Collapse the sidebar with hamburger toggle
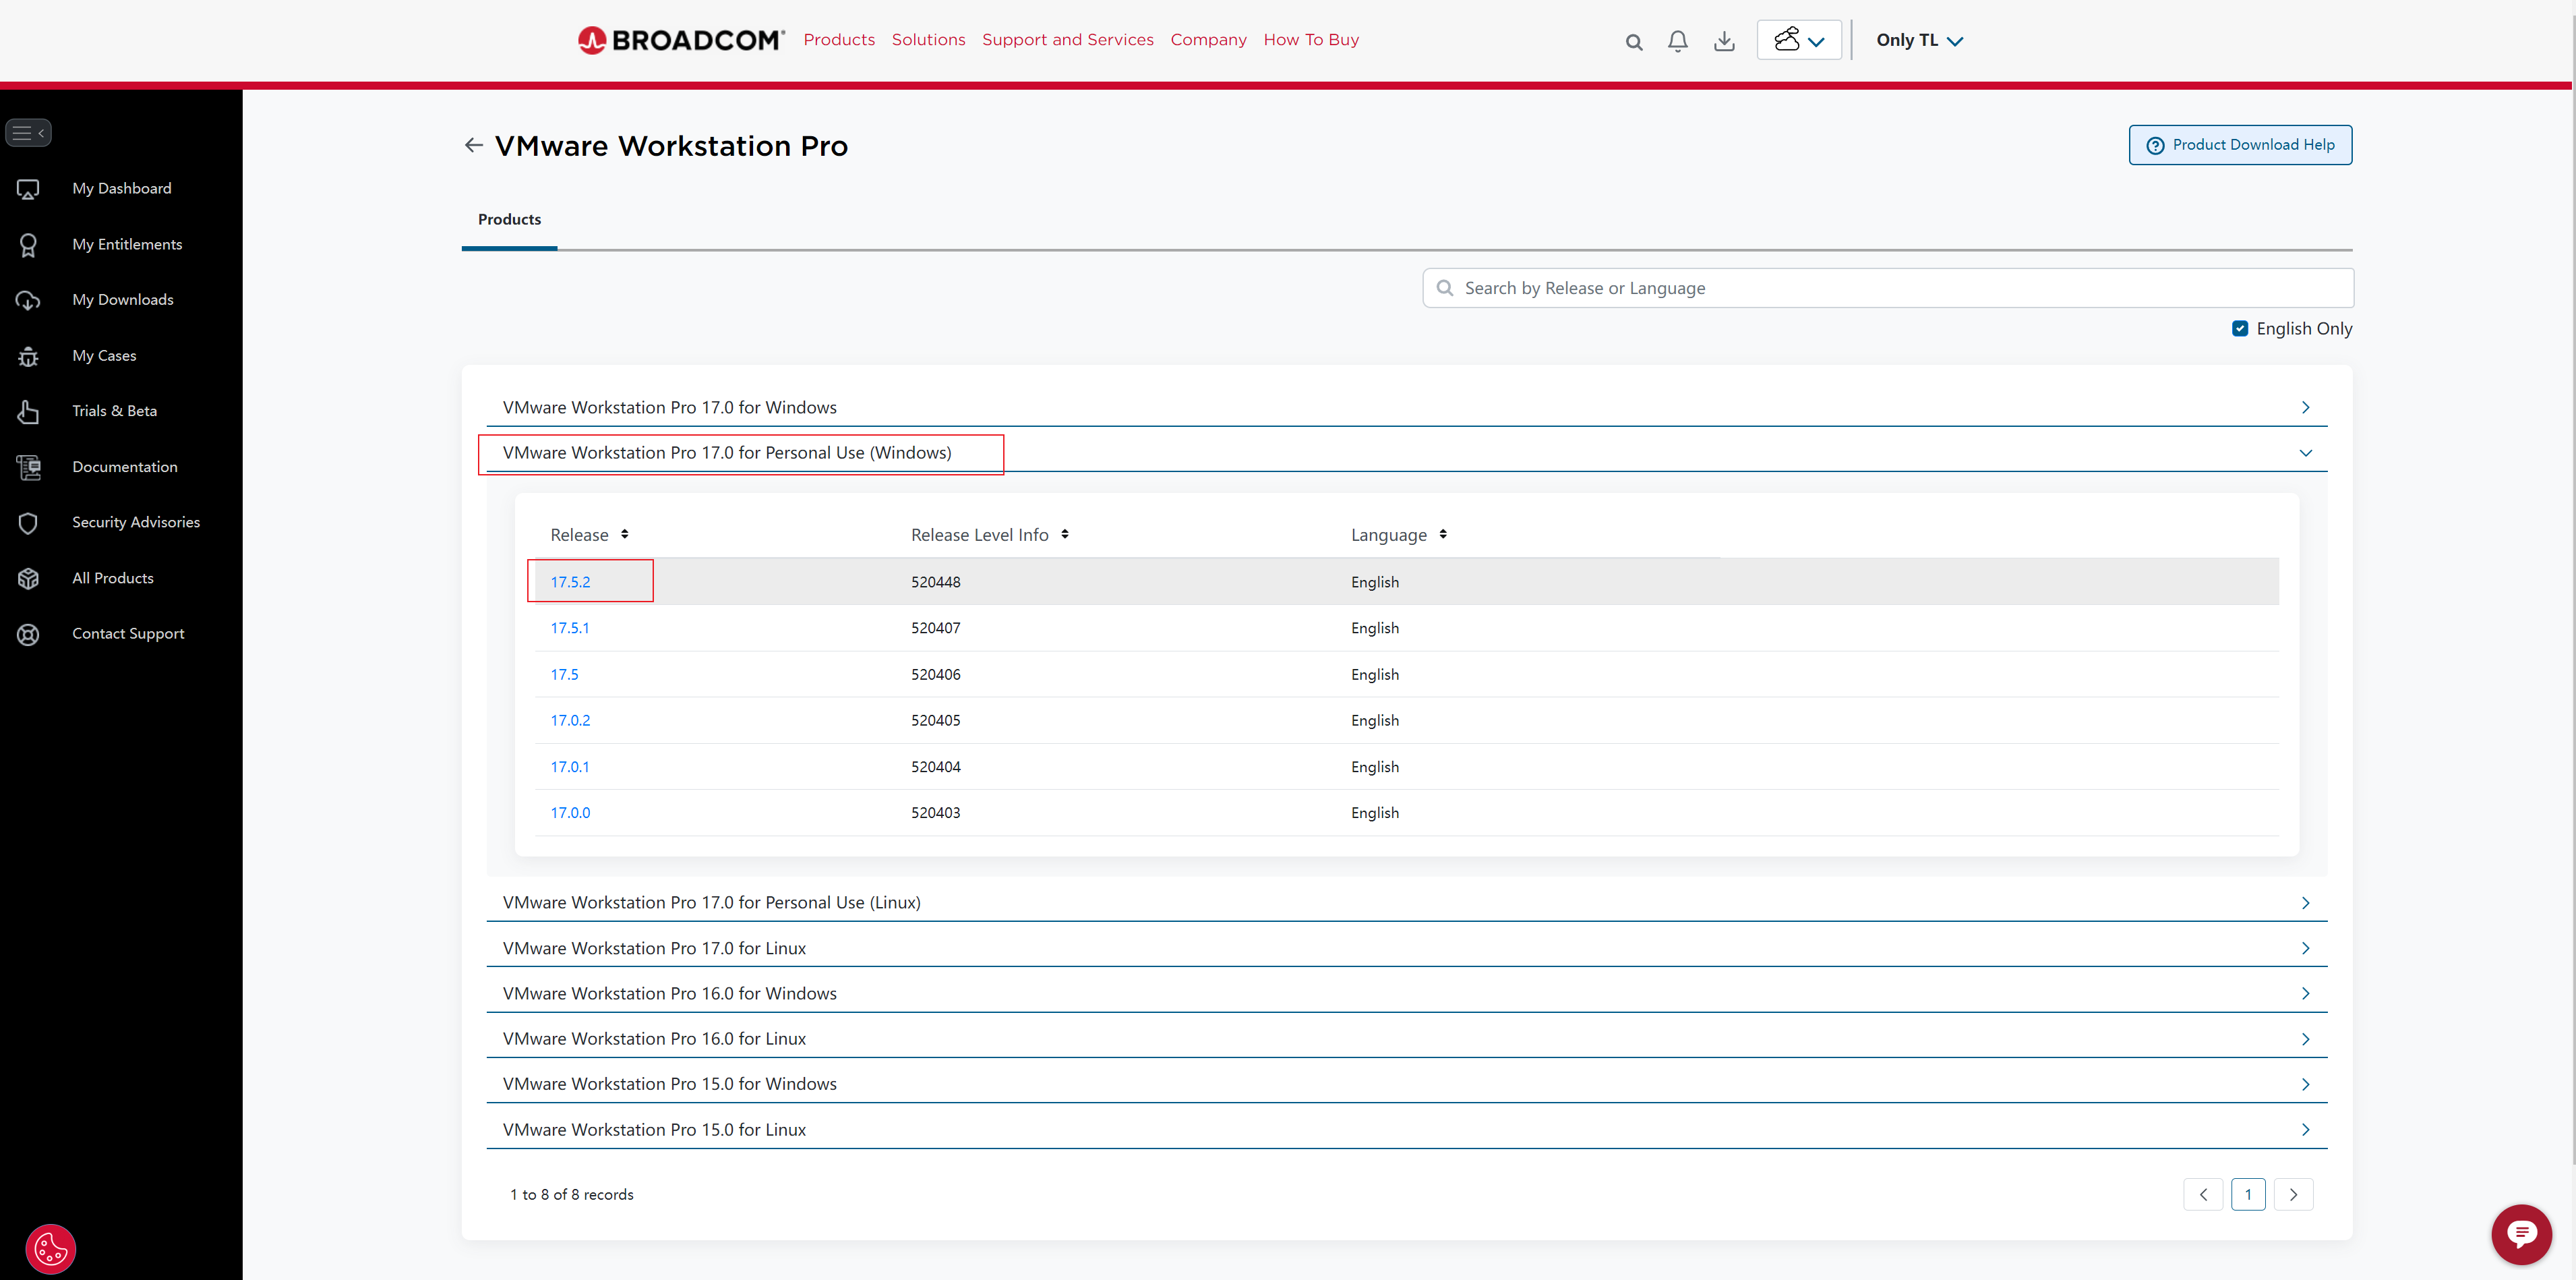Image resolution: width=2576 pixels, height=1280 pixels. click(x=28, y=132)
